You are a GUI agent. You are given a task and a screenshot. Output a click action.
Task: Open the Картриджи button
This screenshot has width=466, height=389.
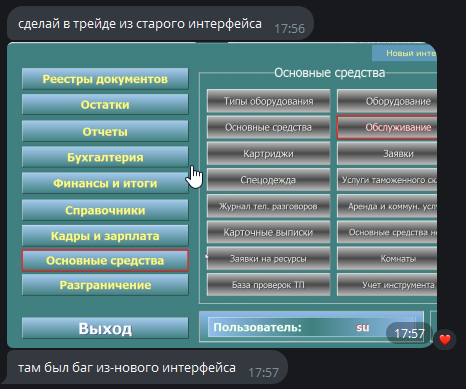pyautogui.click(x=268, y=154)
